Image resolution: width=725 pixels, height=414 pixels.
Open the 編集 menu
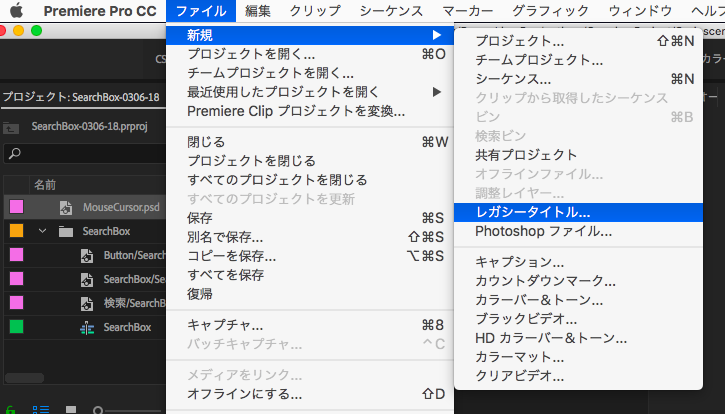pyautogui.click(x=258, y=11)
